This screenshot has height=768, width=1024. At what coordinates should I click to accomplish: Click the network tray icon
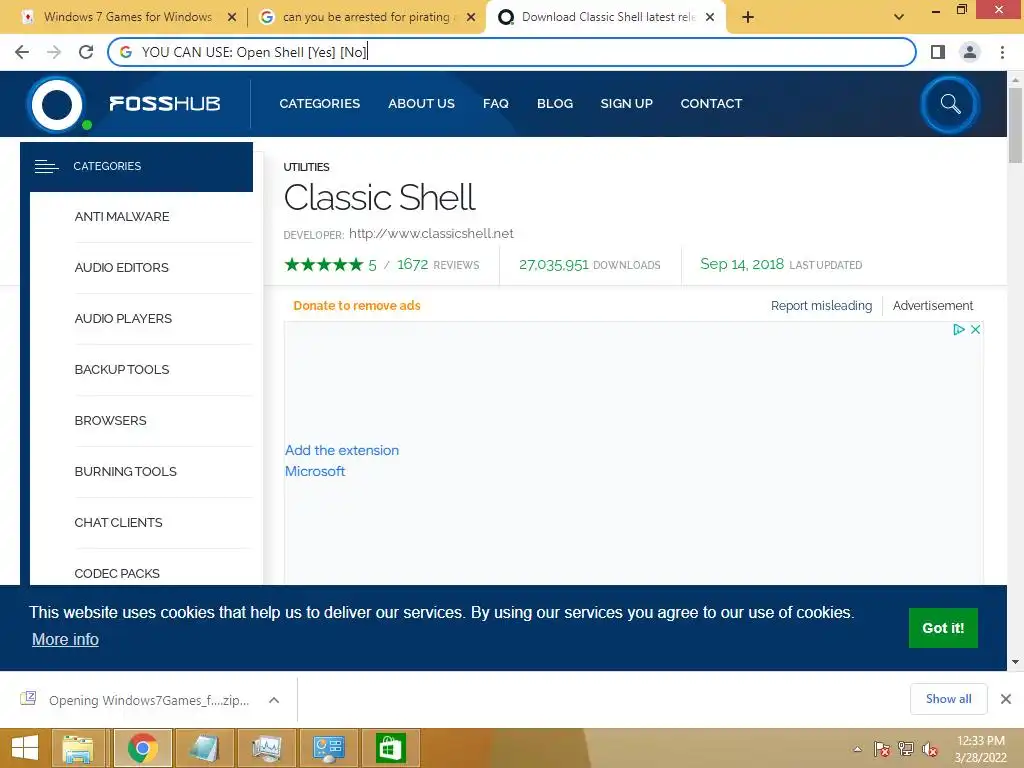click(905, 749)
